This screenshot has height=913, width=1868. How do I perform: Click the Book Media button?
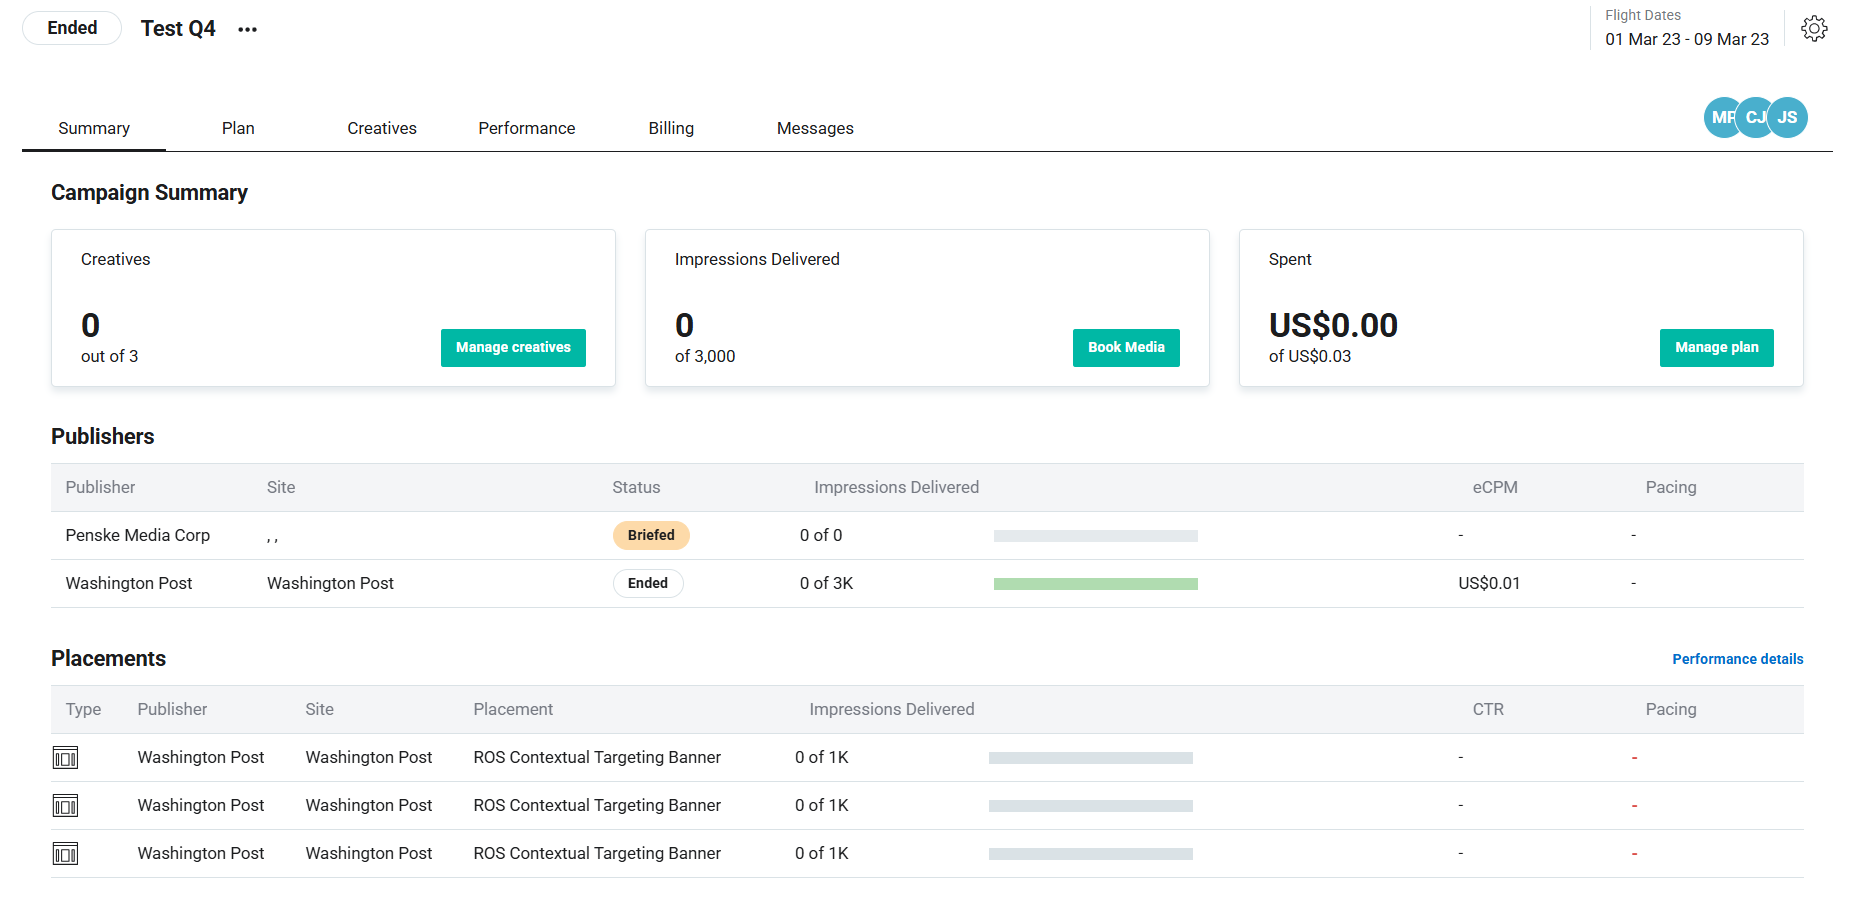(1126, 347)
